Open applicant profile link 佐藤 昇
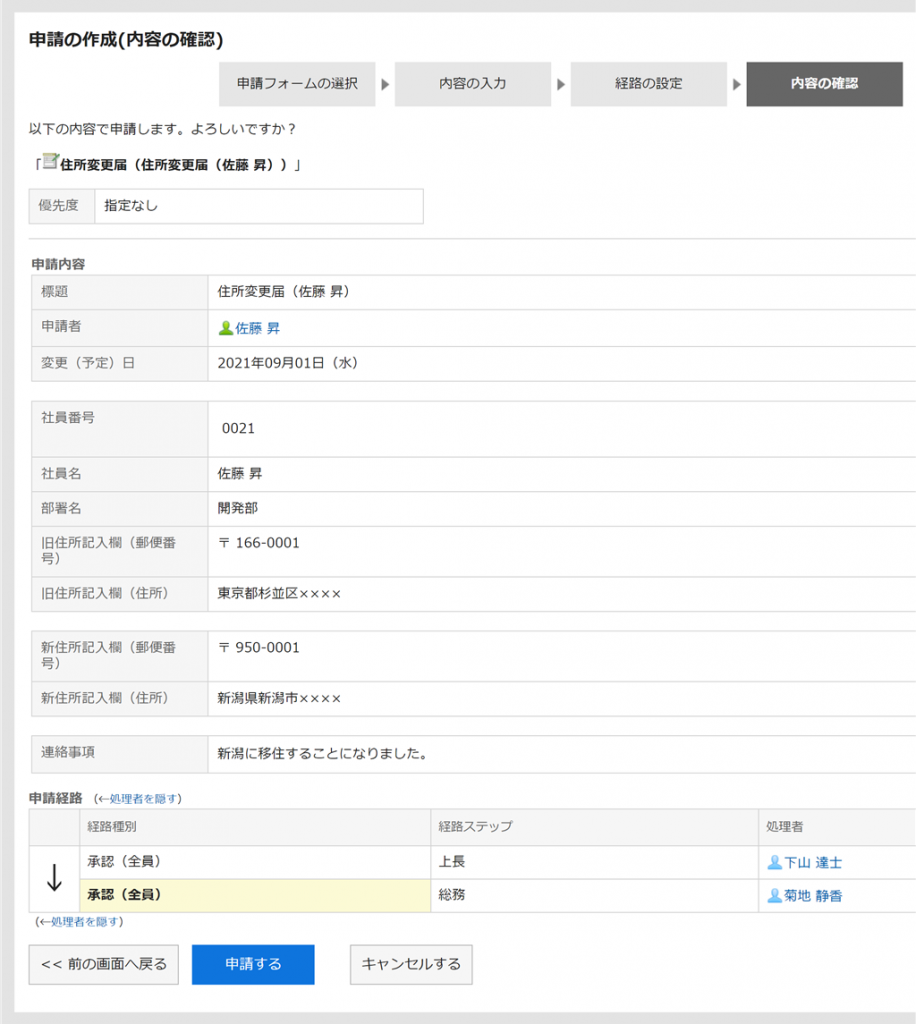 pos(257,328)
